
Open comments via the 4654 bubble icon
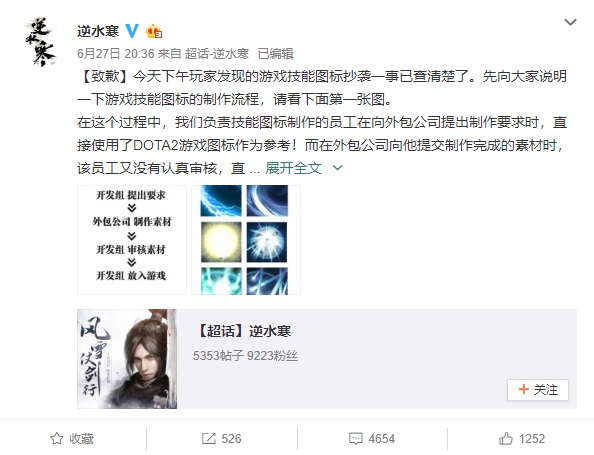[x=356, y=438]
